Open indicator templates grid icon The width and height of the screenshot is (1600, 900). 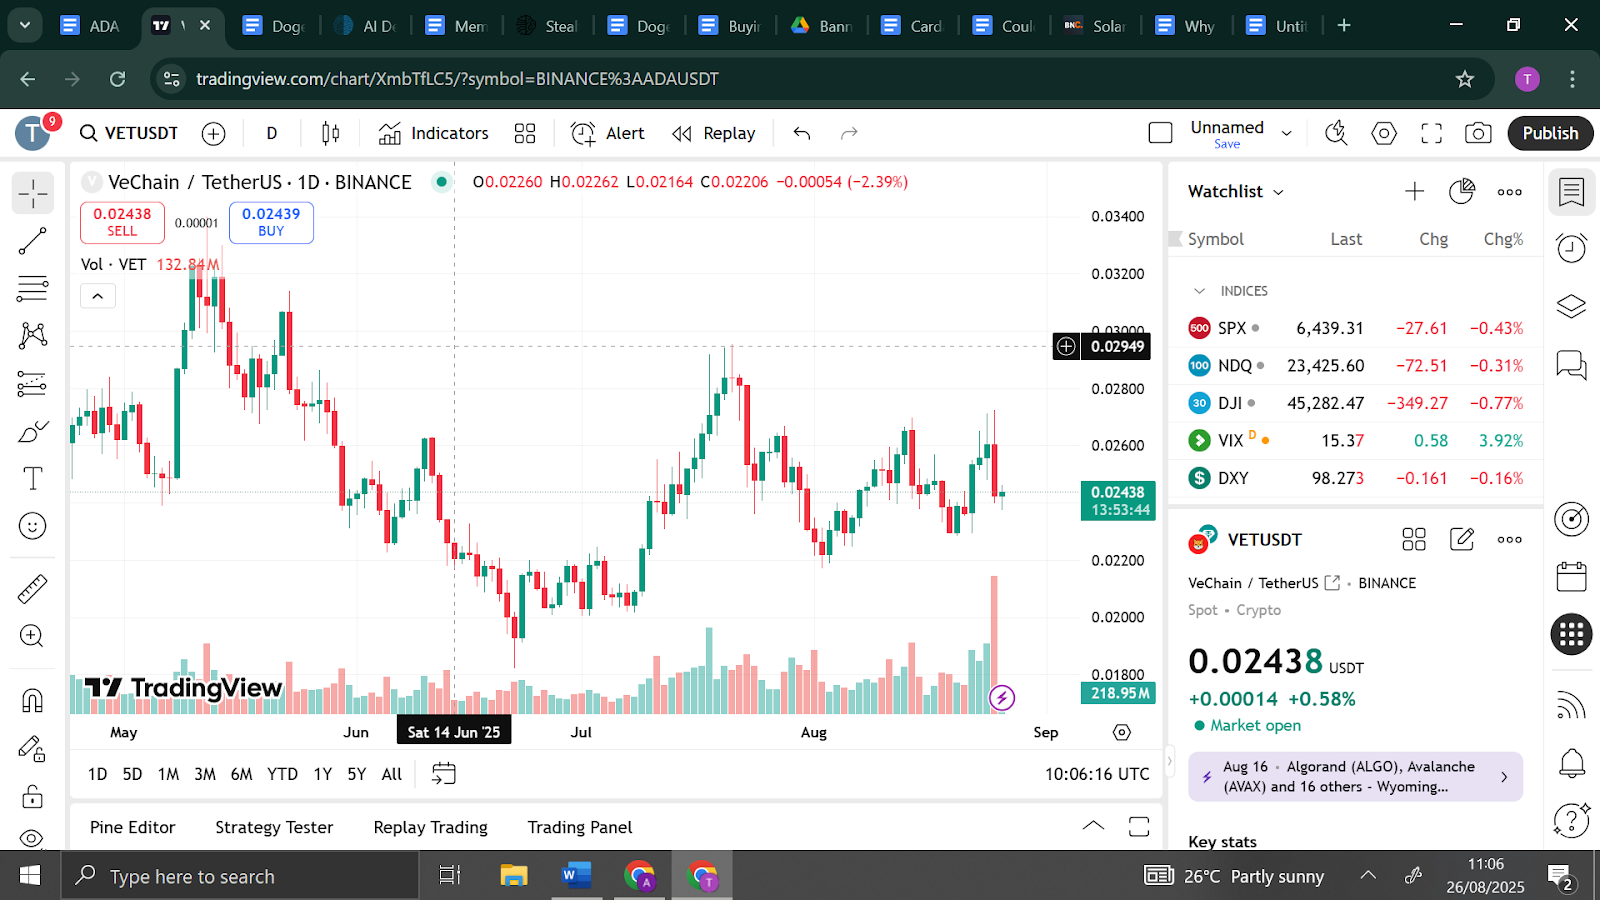click(x=525, y=133)
